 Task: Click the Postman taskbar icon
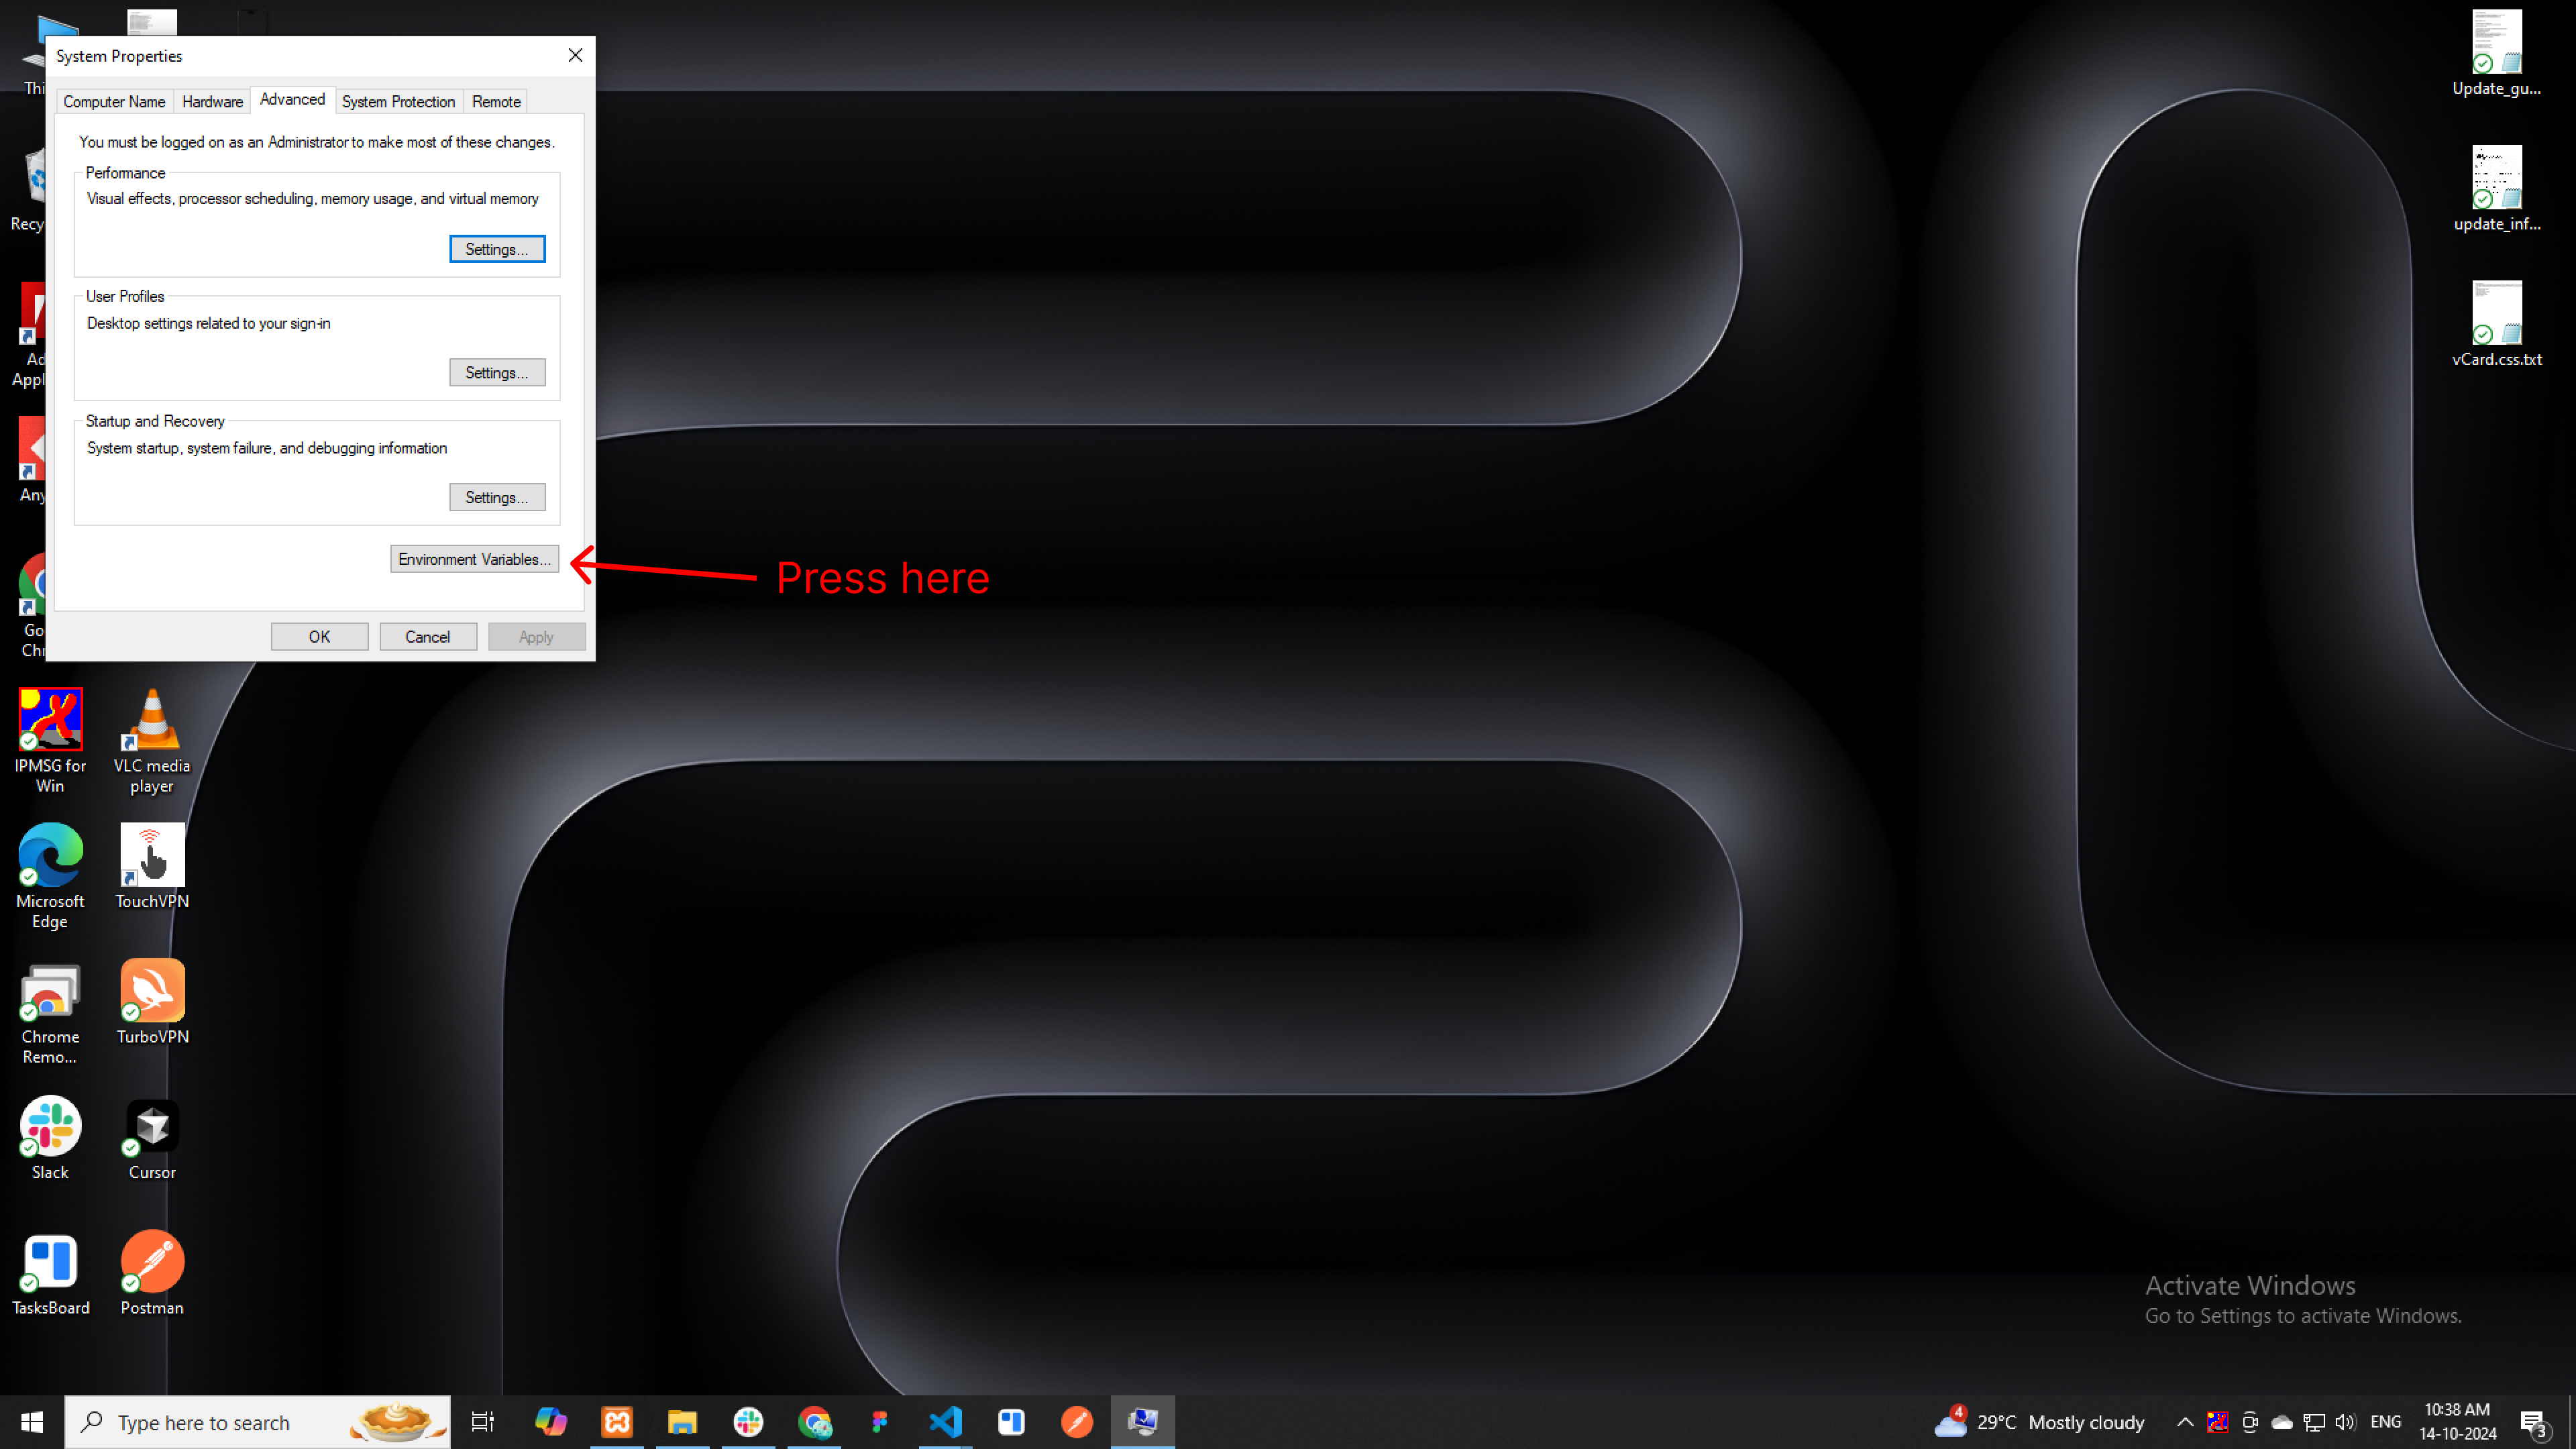pos(1076,1421)
